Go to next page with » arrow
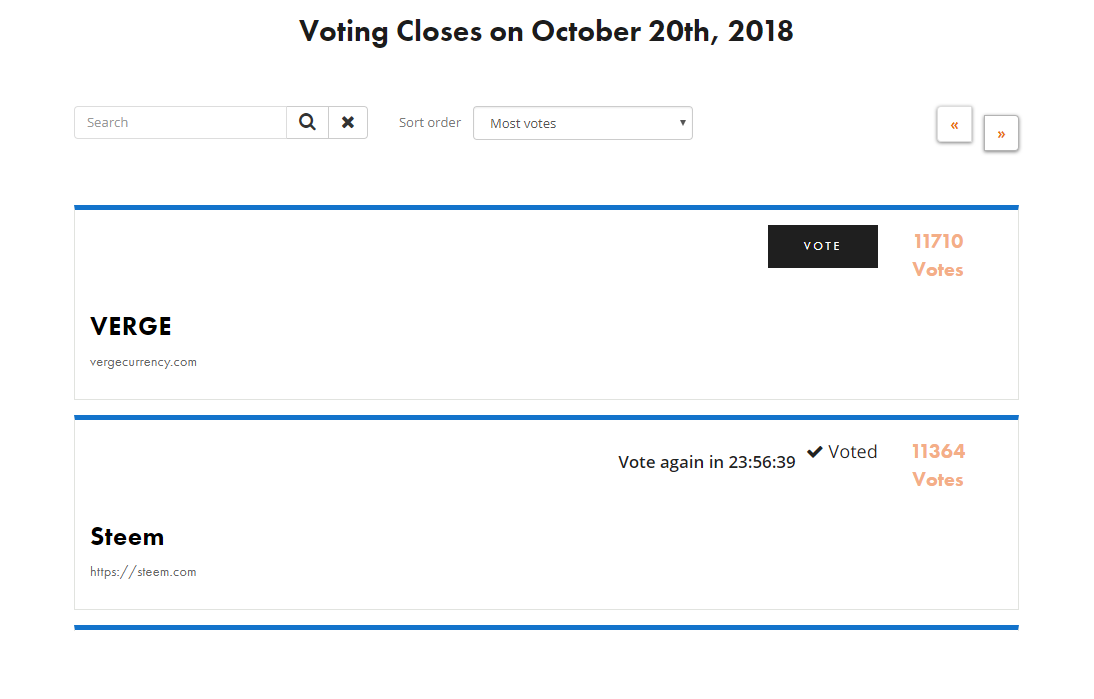Viewport: 1094px width, 699px height. point(1001,133)
